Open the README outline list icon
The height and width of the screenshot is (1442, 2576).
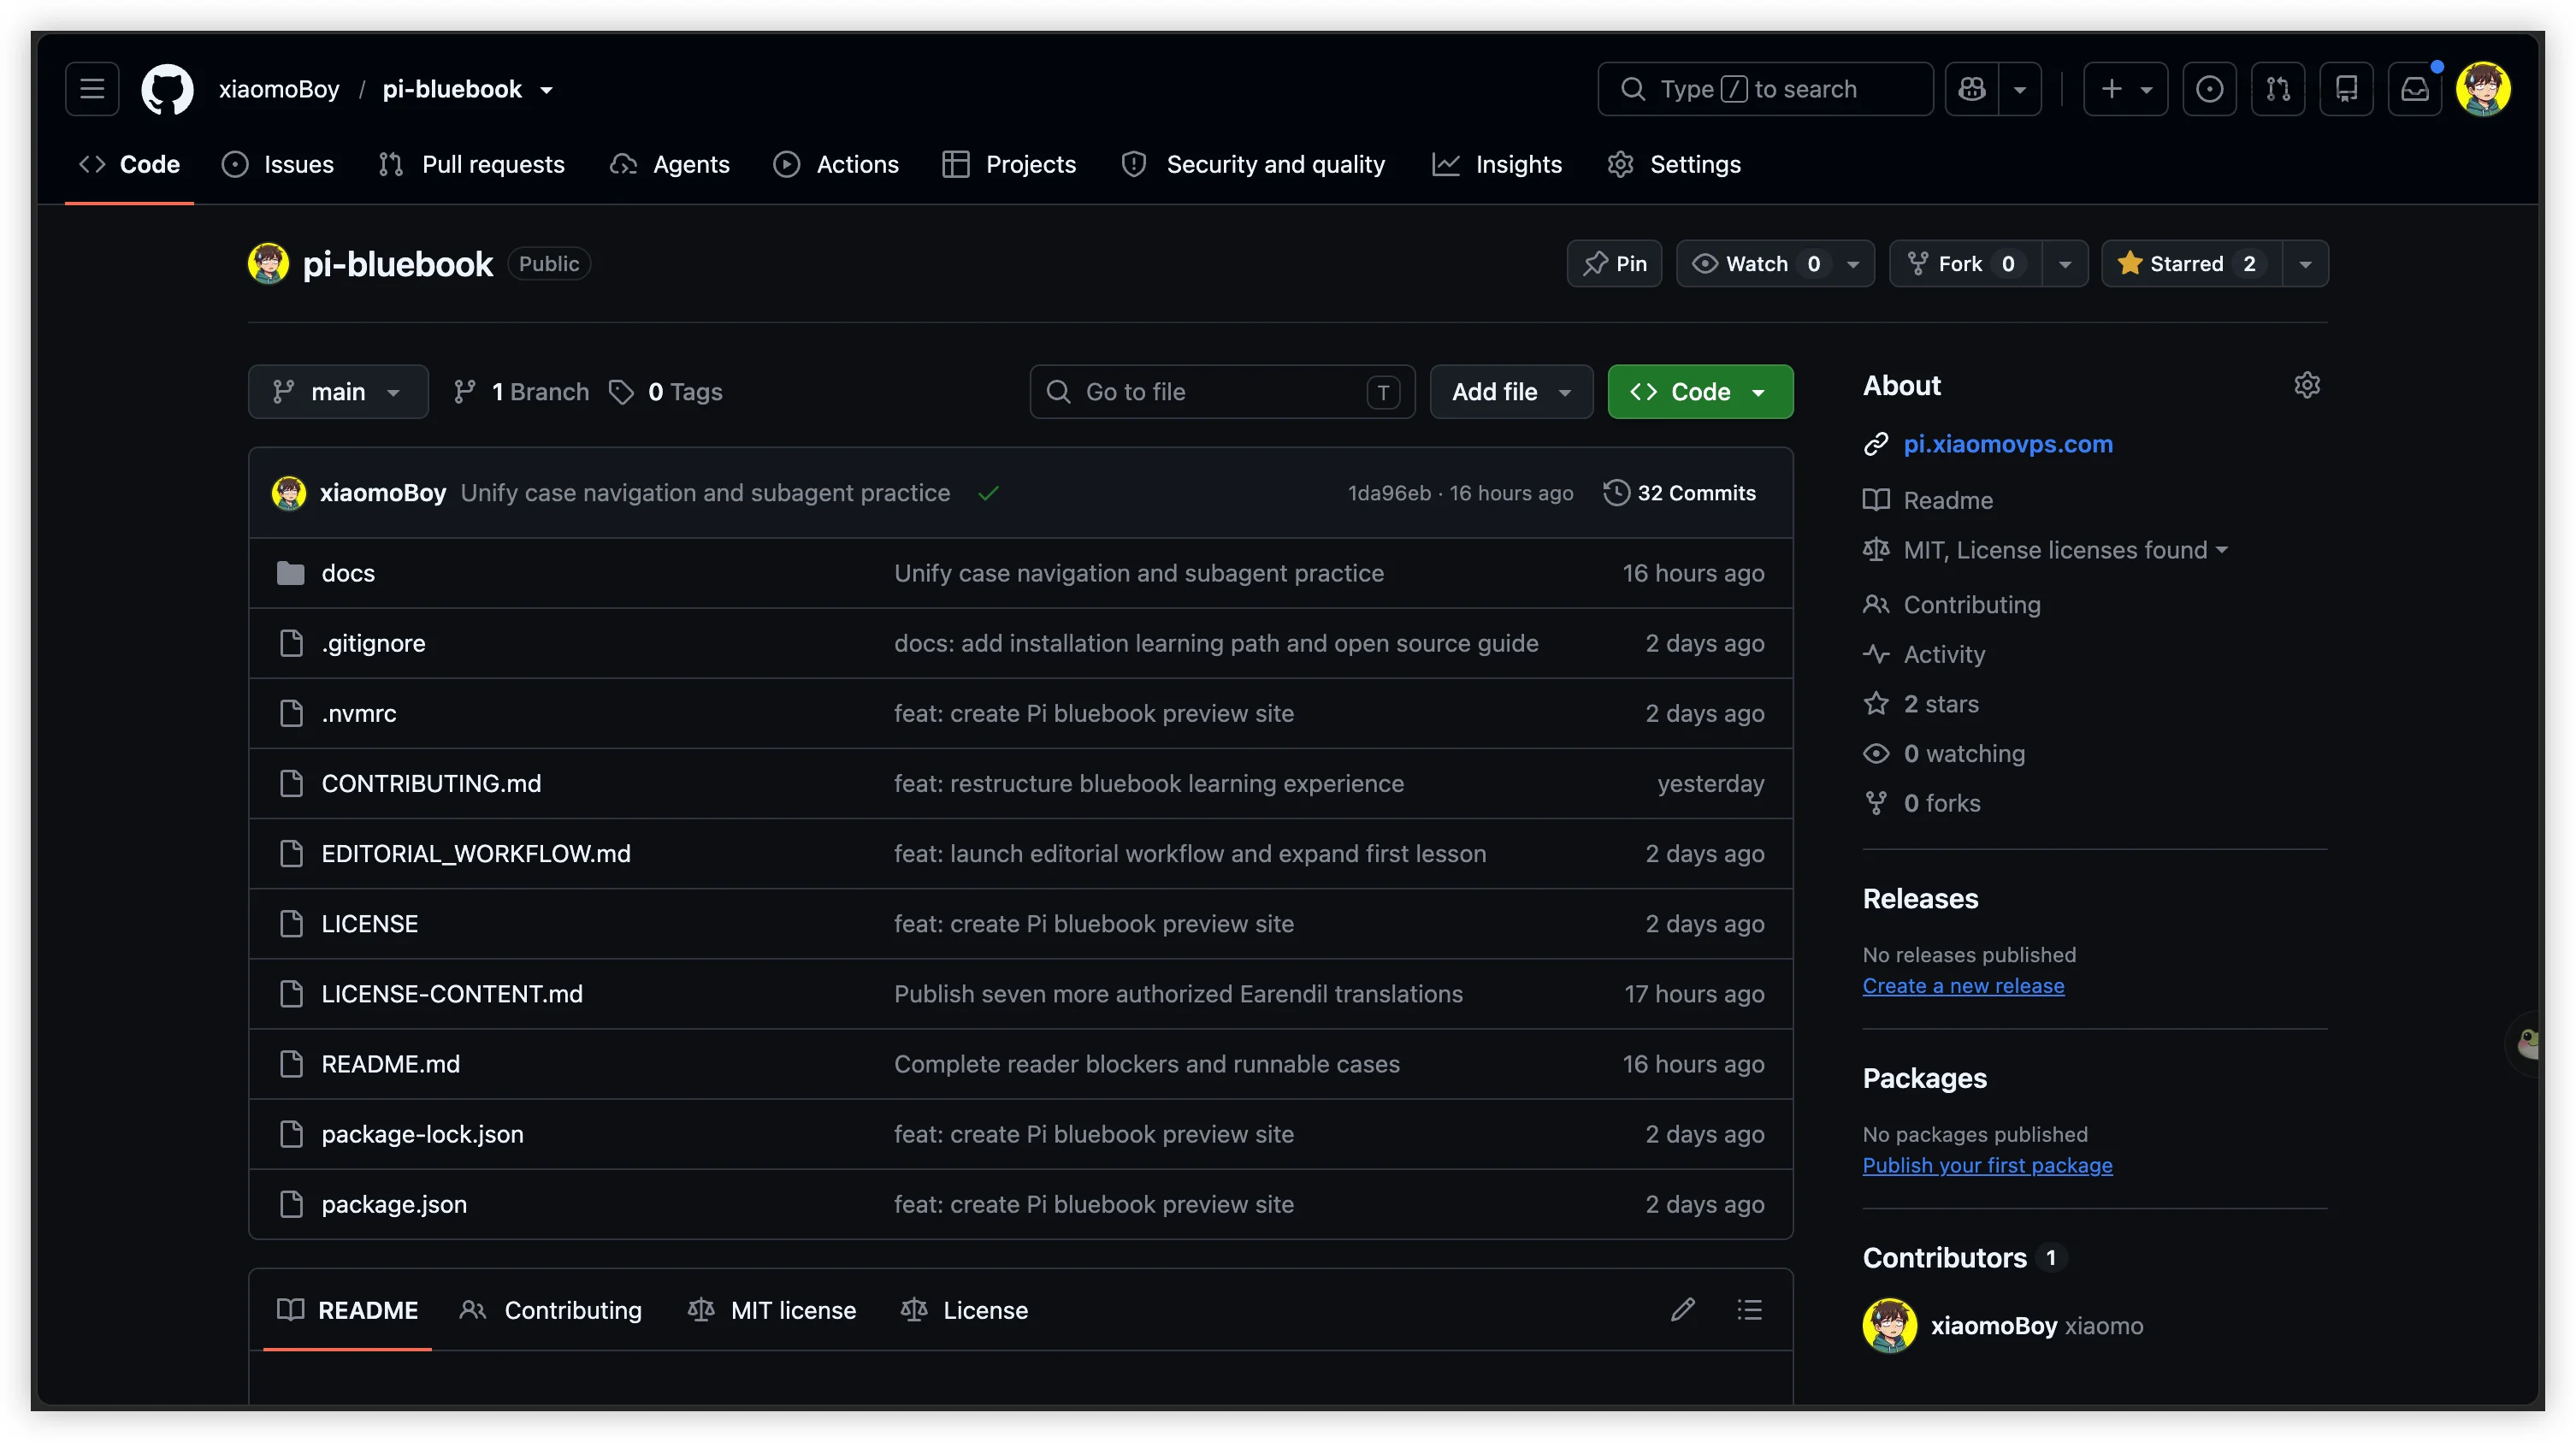click(1750, 1310)
